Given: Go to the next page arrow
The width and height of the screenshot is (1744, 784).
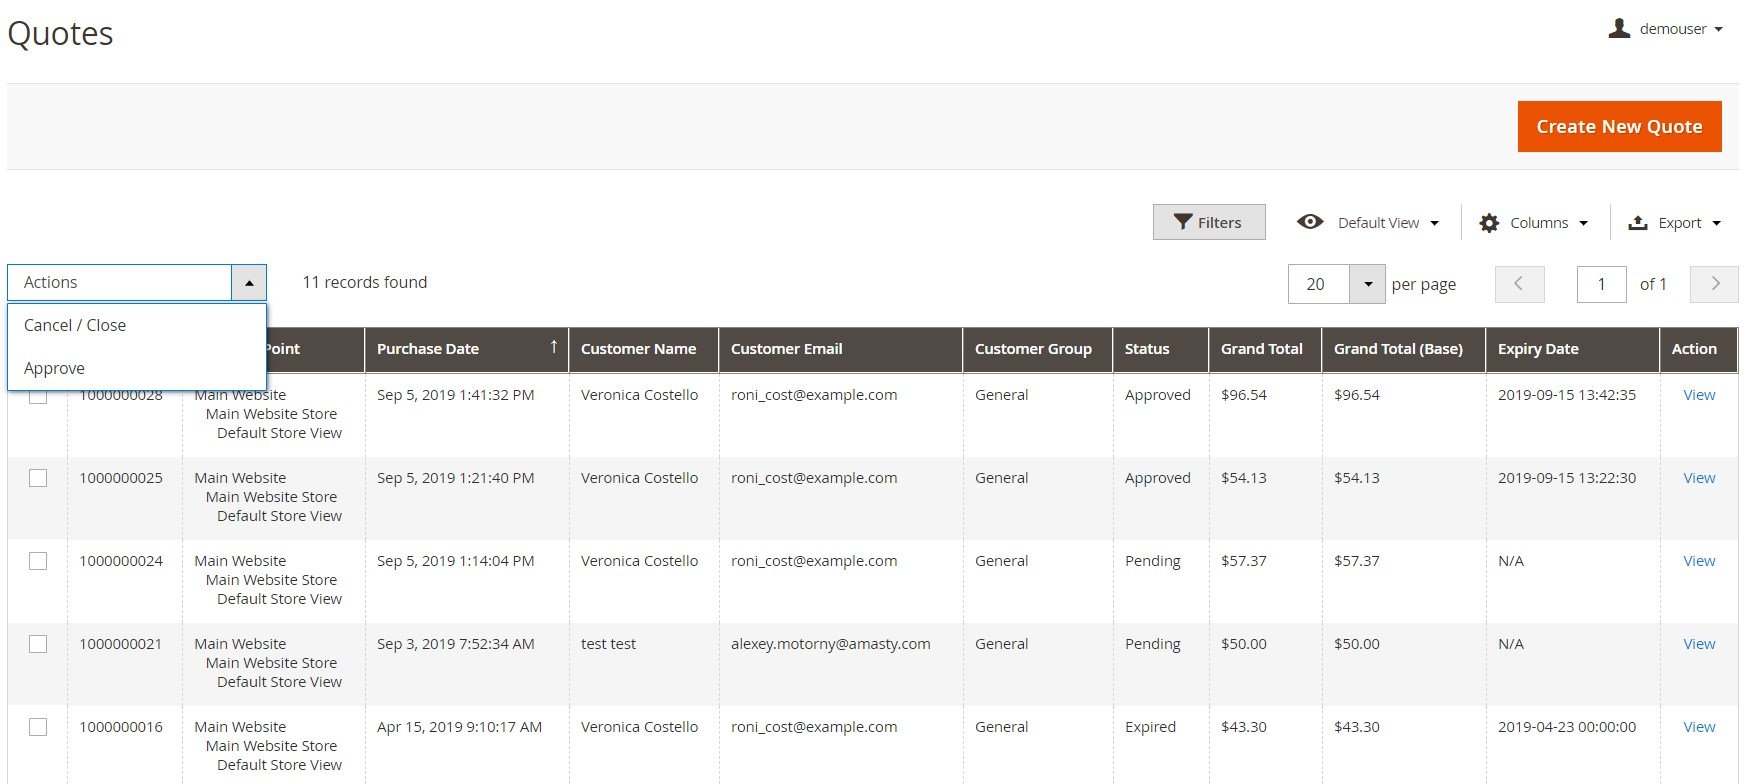Looking at the screenshot, I should (x=1714, y=284).
